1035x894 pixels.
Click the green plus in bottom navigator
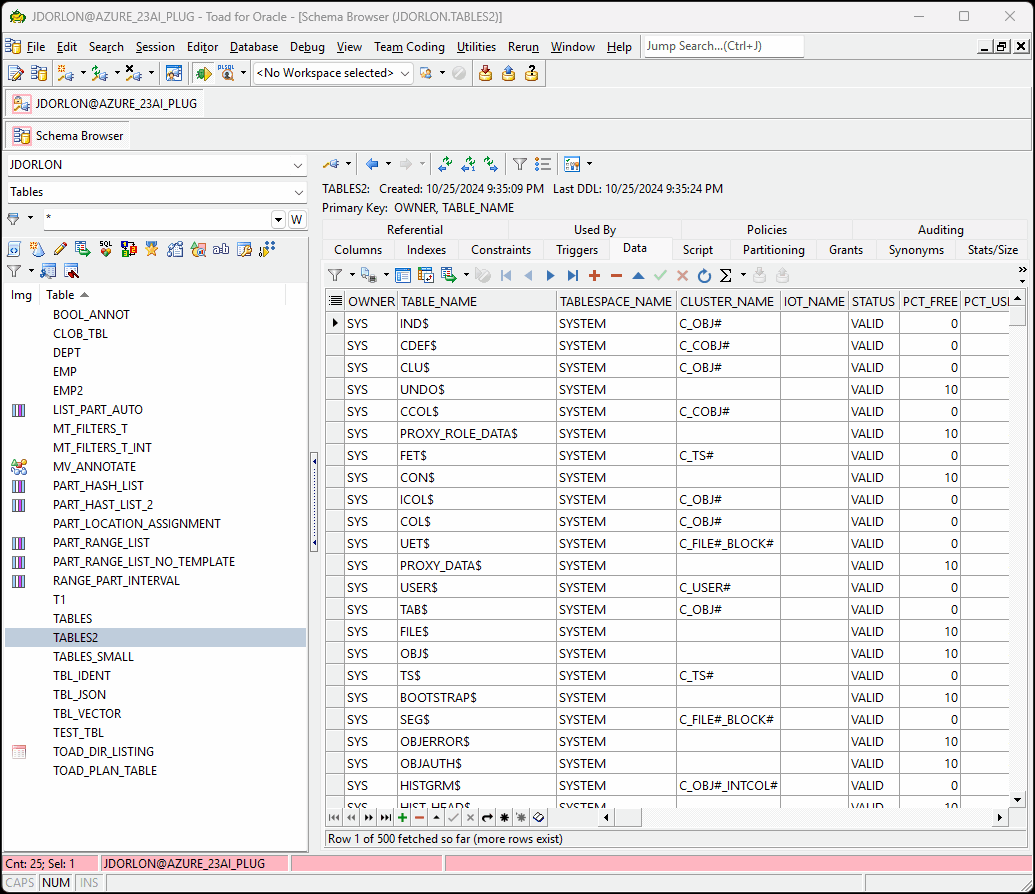point(403,817)
